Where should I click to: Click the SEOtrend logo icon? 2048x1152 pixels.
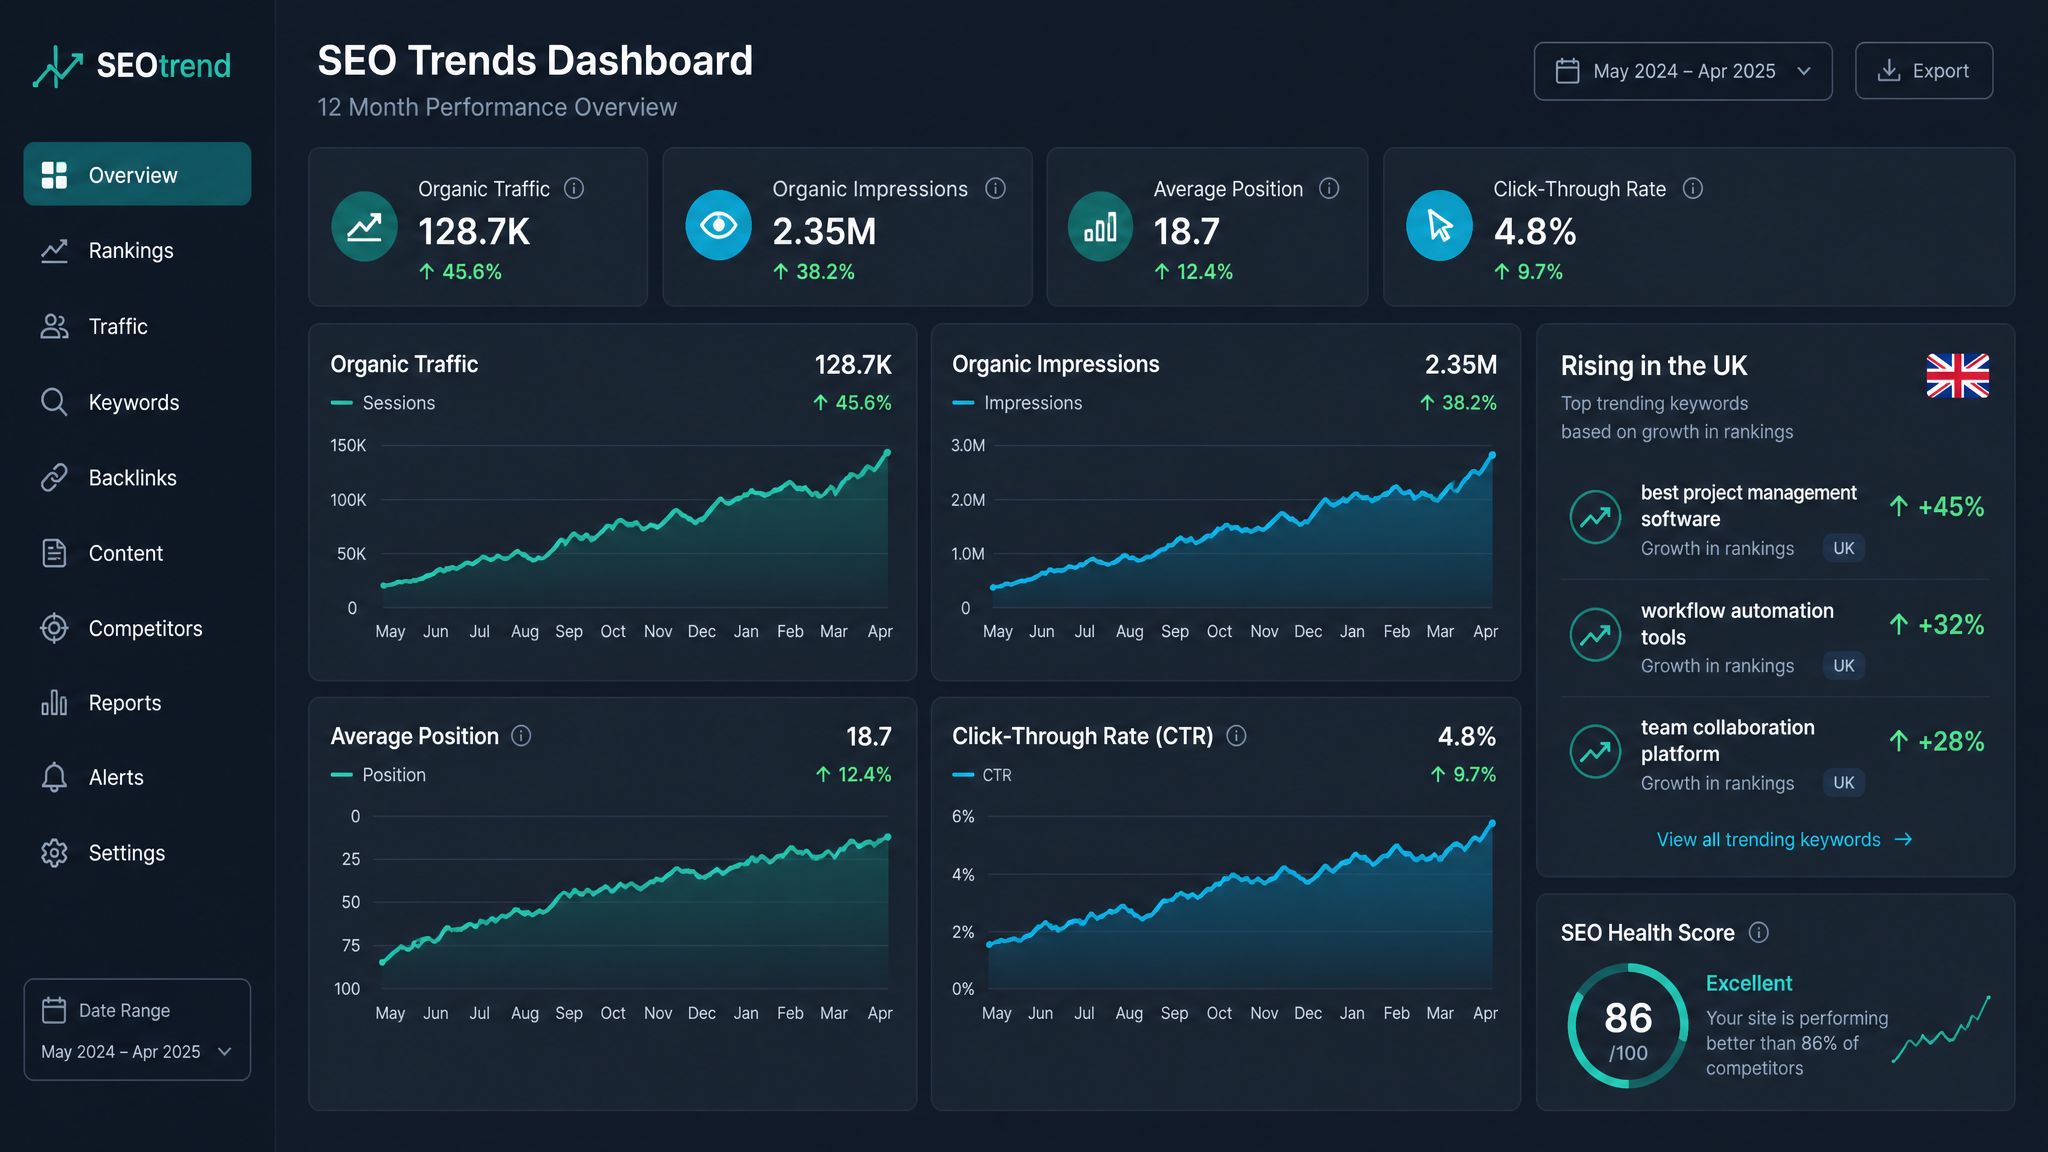coord(57,67)
